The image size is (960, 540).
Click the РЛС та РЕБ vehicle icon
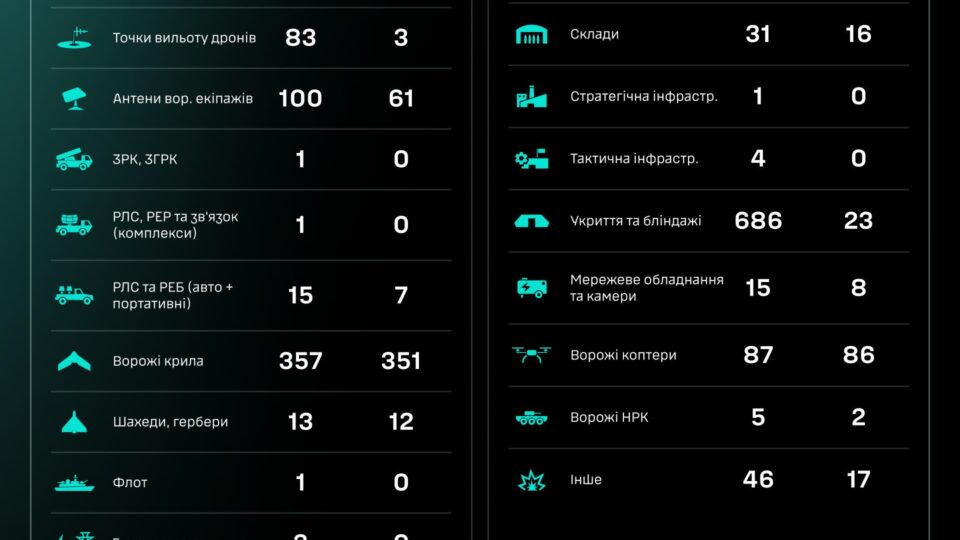click(x=74, y=295)
